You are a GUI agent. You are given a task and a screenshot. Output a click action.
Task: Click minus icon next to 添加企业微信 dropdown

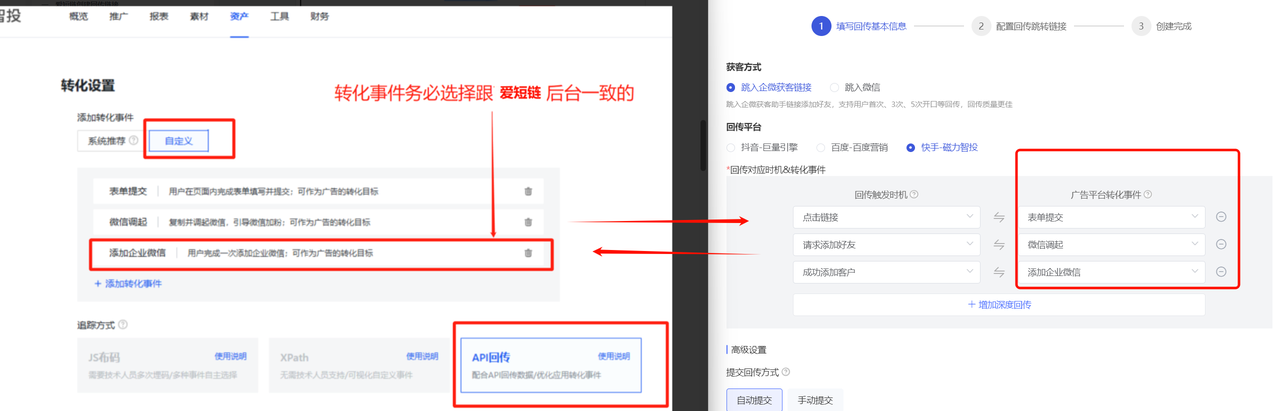(1221, 272)
